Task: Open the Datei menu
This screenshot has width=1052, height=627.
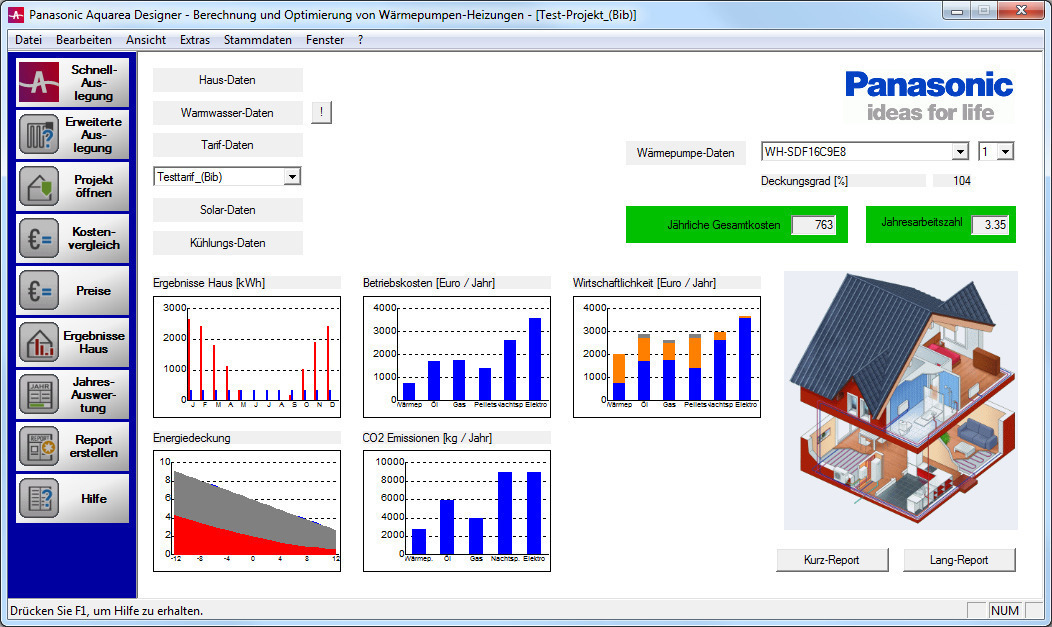Action: point(28,40)
